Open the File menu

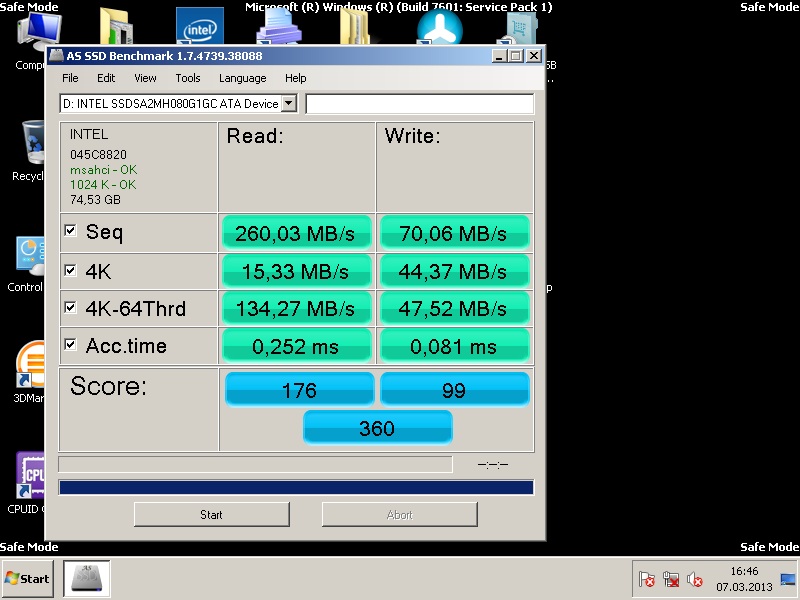coord(70,78)
